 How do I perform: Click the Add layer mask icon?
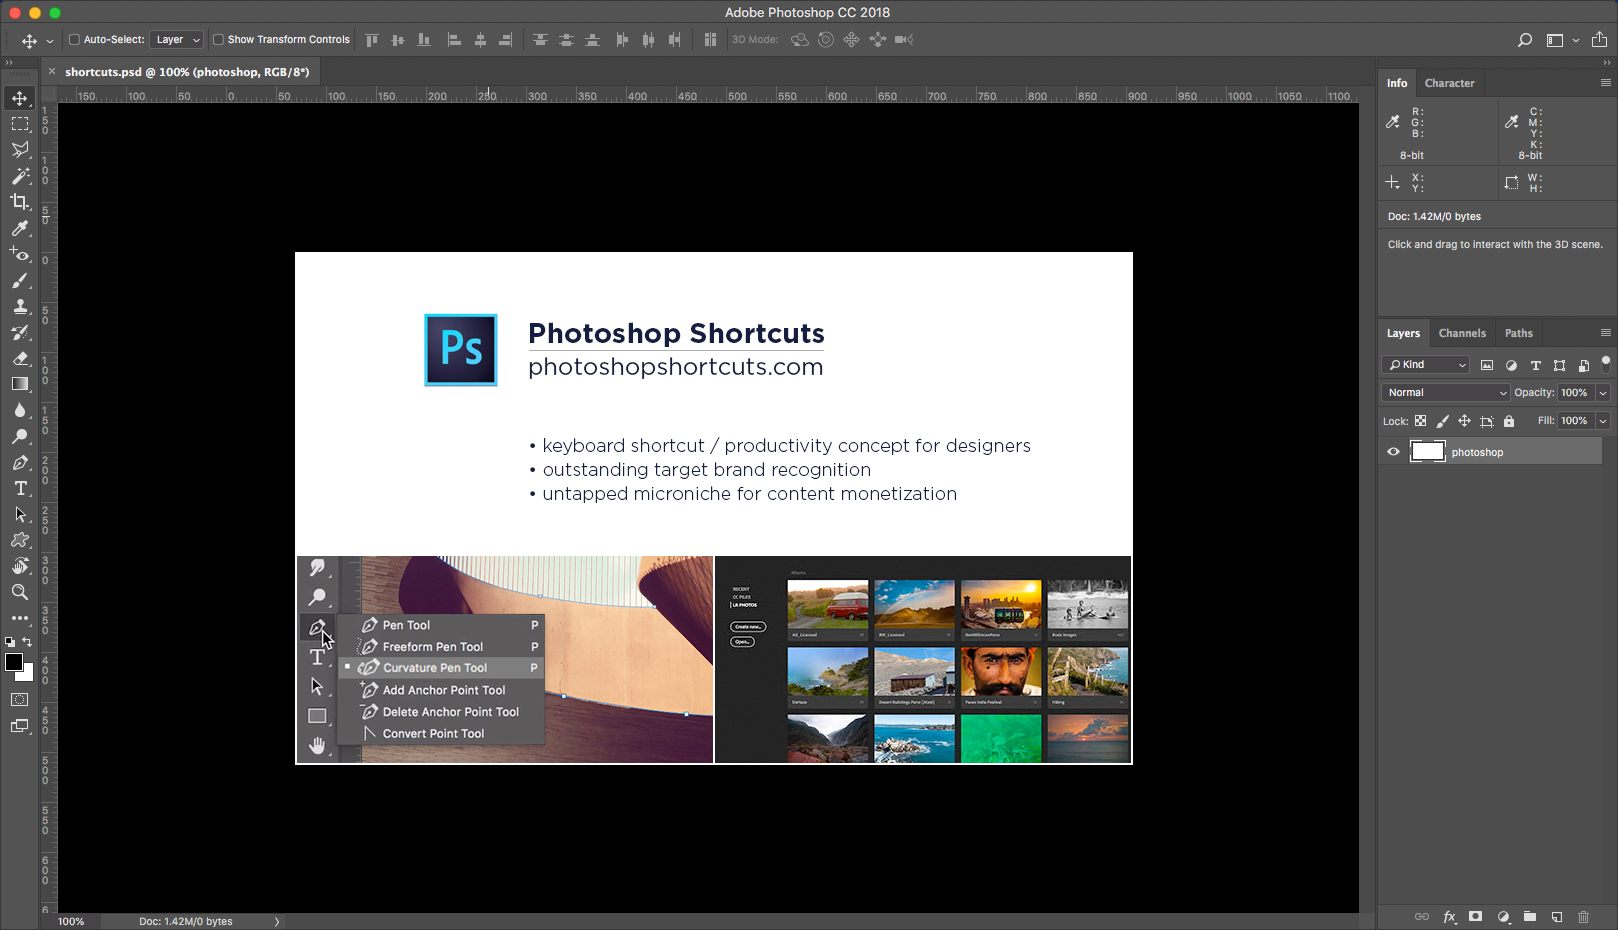[x=1475, y=917]
